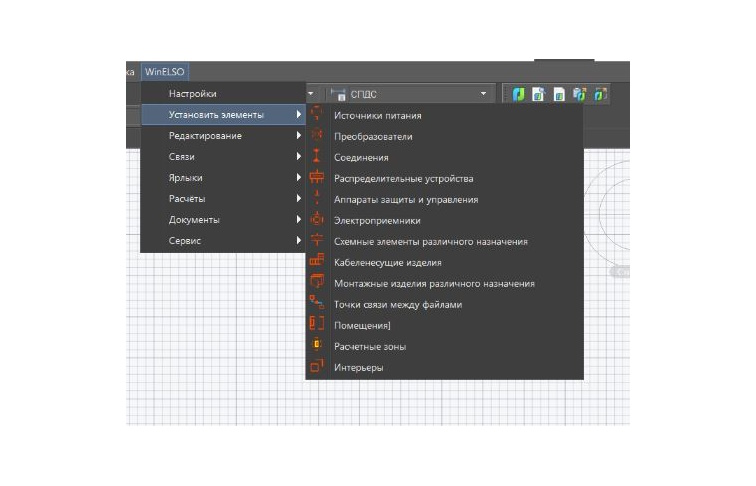Click document with magnifier toolbar icon
This screenshot has height=486, width=756.
(538, 94)
